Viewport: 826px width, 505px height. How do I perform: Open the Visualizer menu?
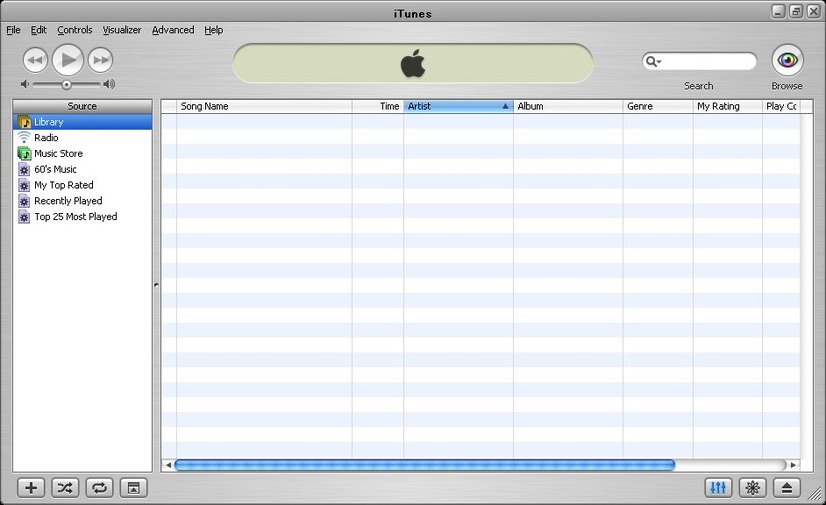pos(122,30)
